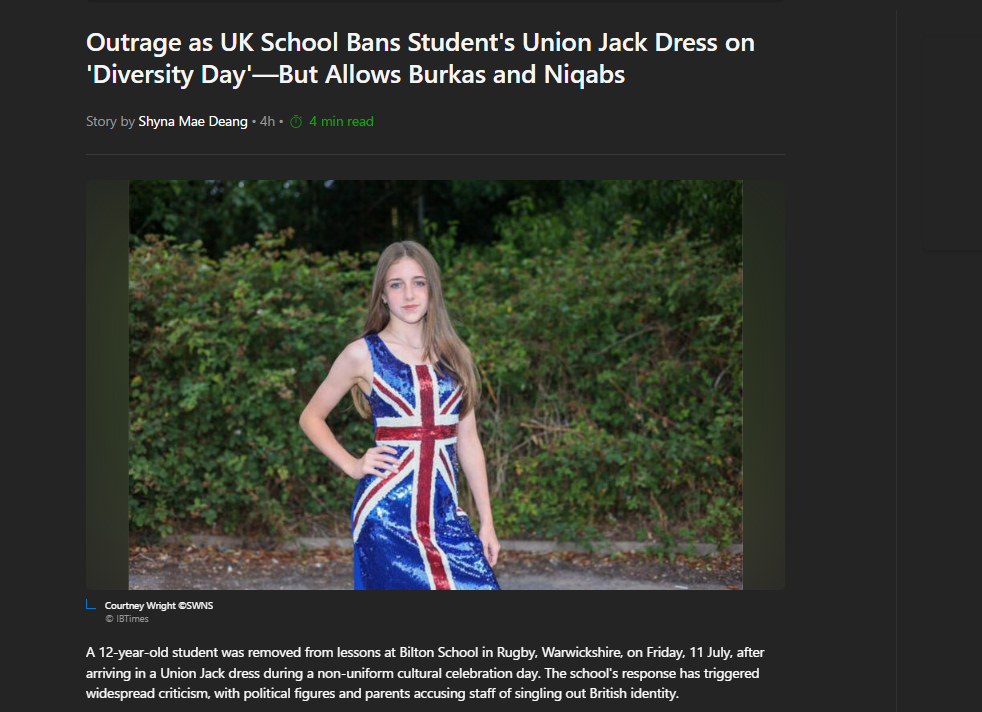Click the article headline about Union Jack Dress
Viewport: 982px width, 712px height.
coord(420,58)
